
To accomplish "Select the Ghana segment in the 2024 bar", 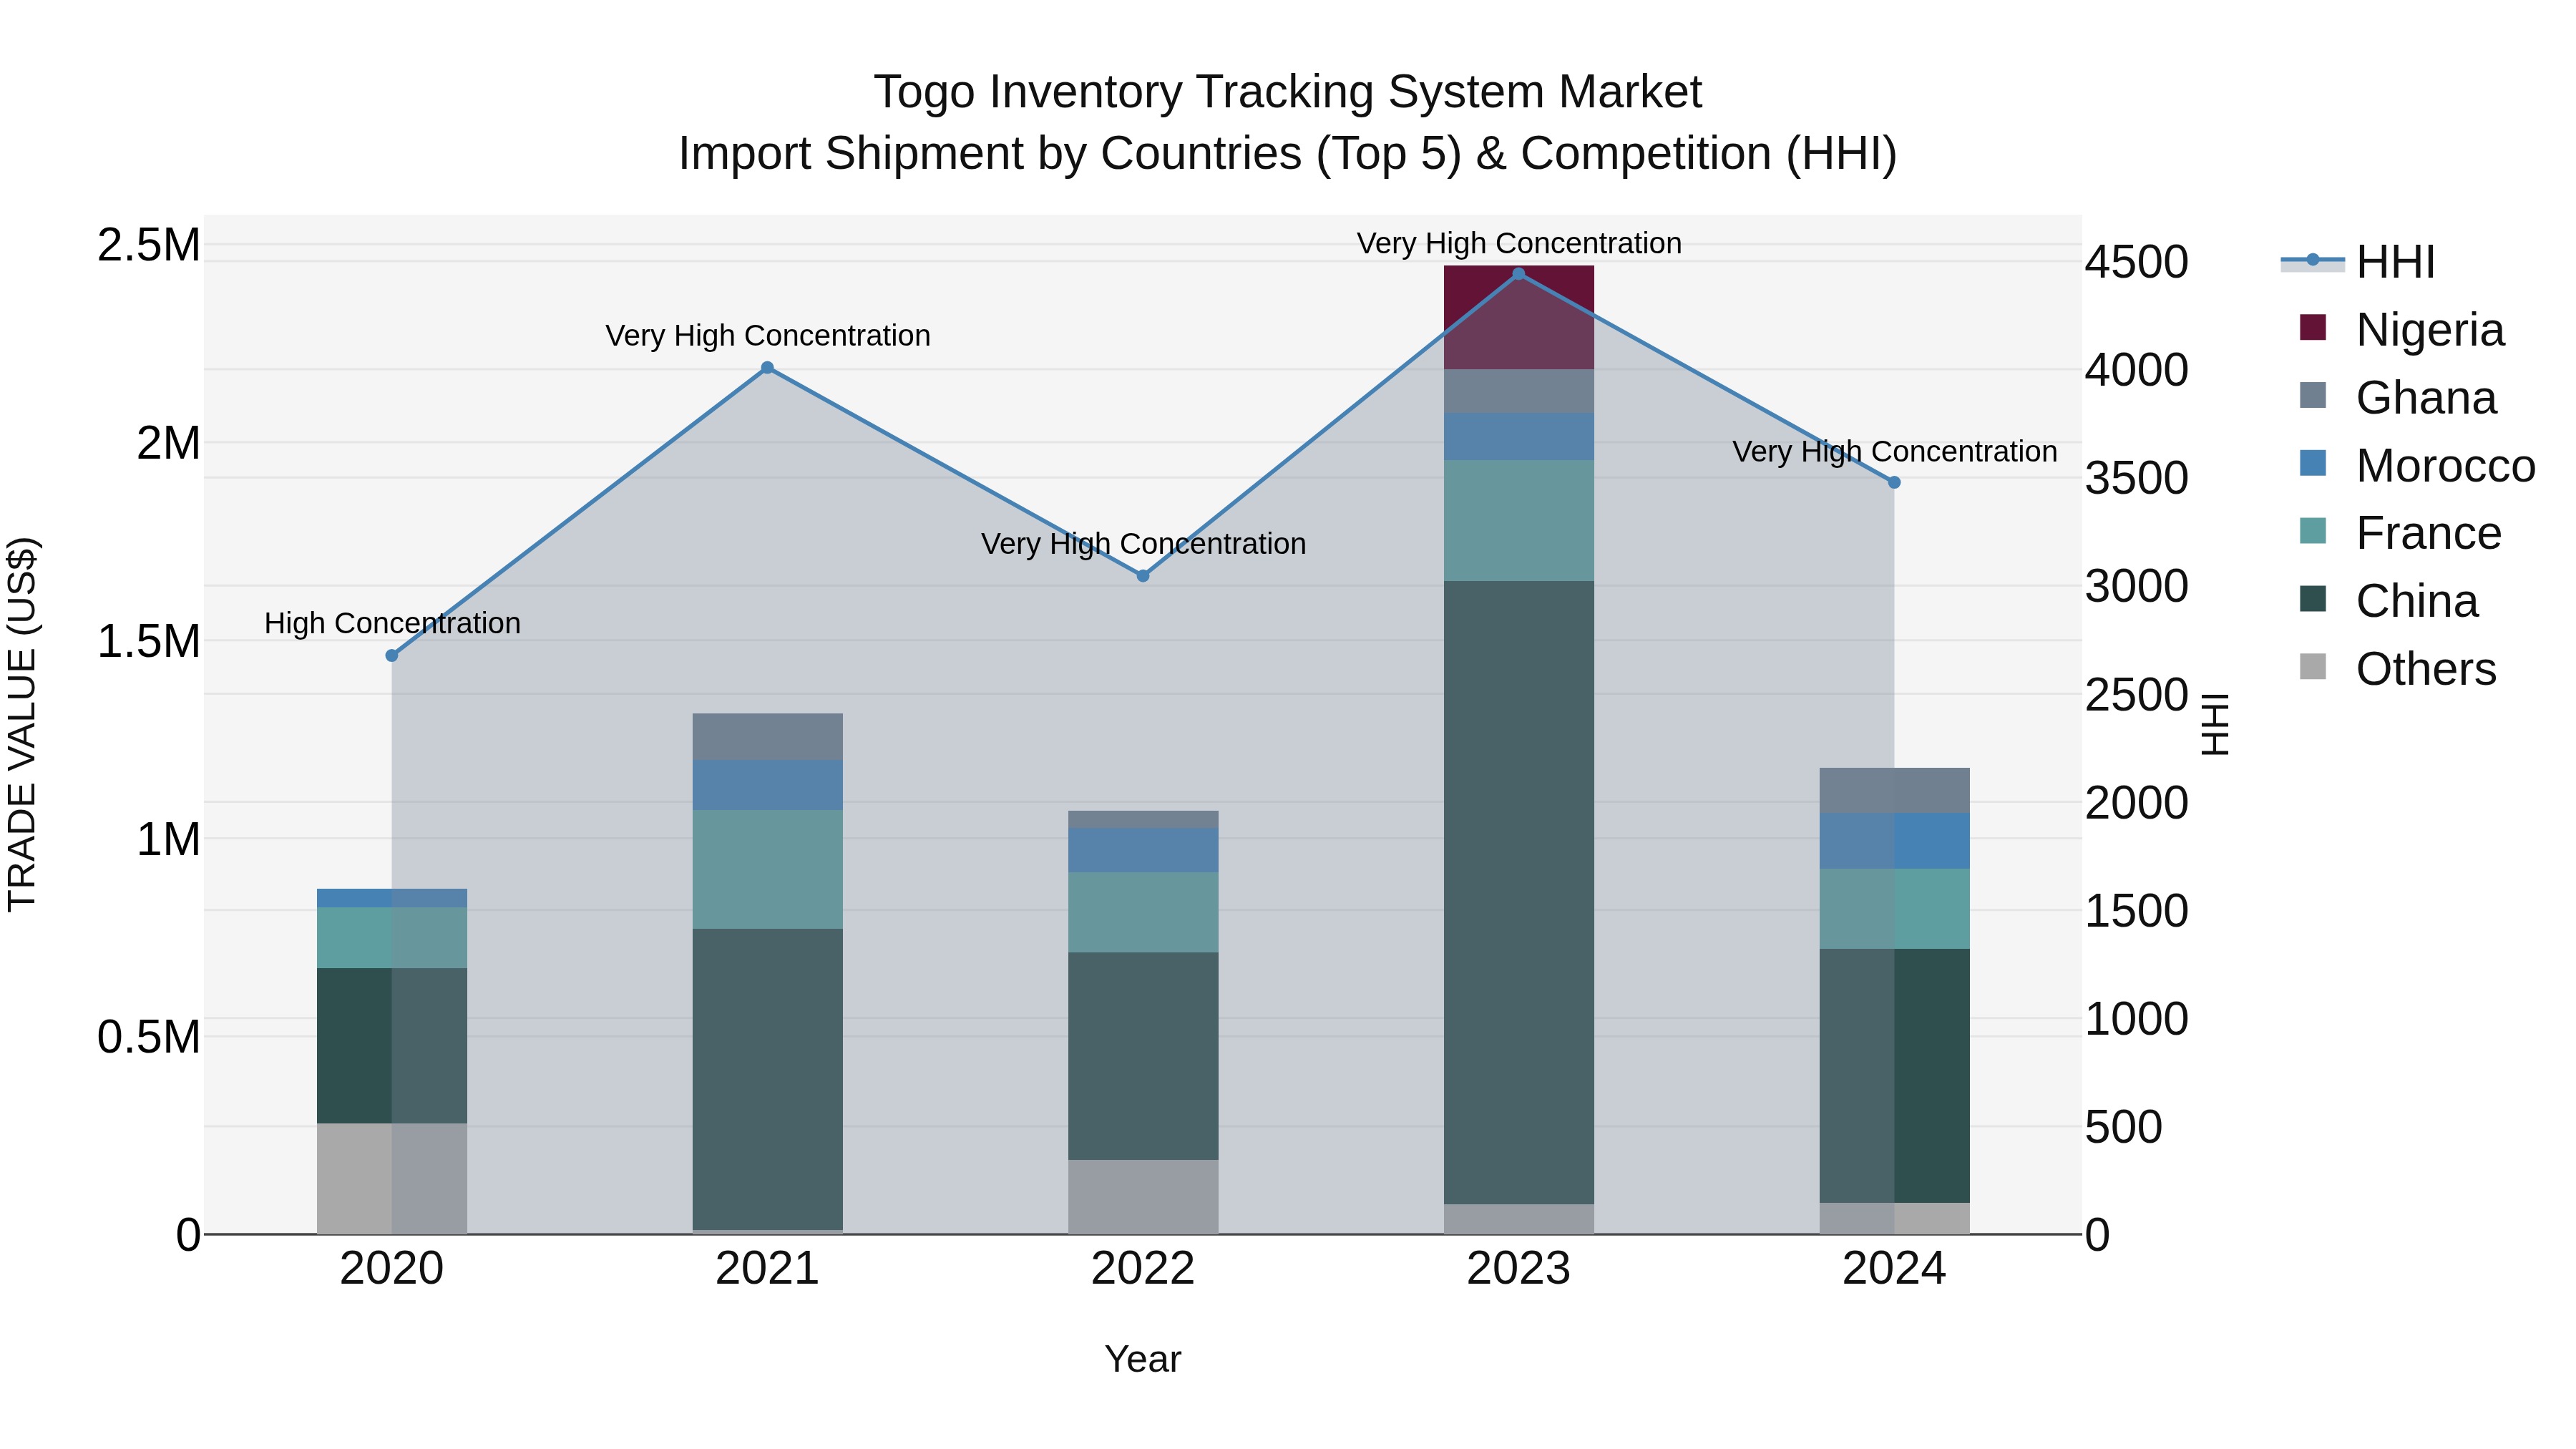I will [x=1894, y=790].
